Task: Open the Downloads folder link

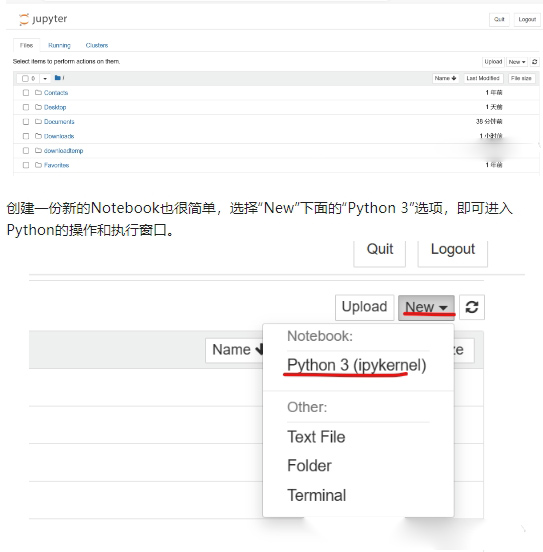Action: click(59, 136)
